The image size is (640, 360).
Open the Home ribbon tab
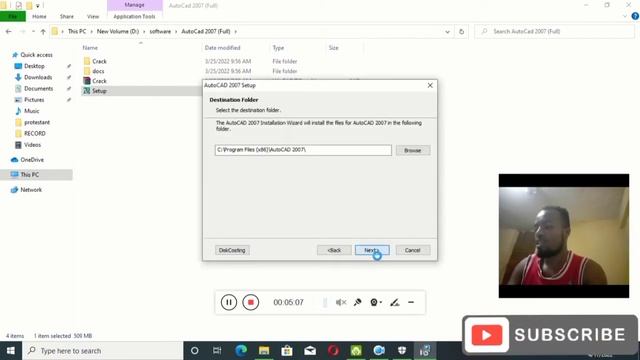click(x=39, y=16)
